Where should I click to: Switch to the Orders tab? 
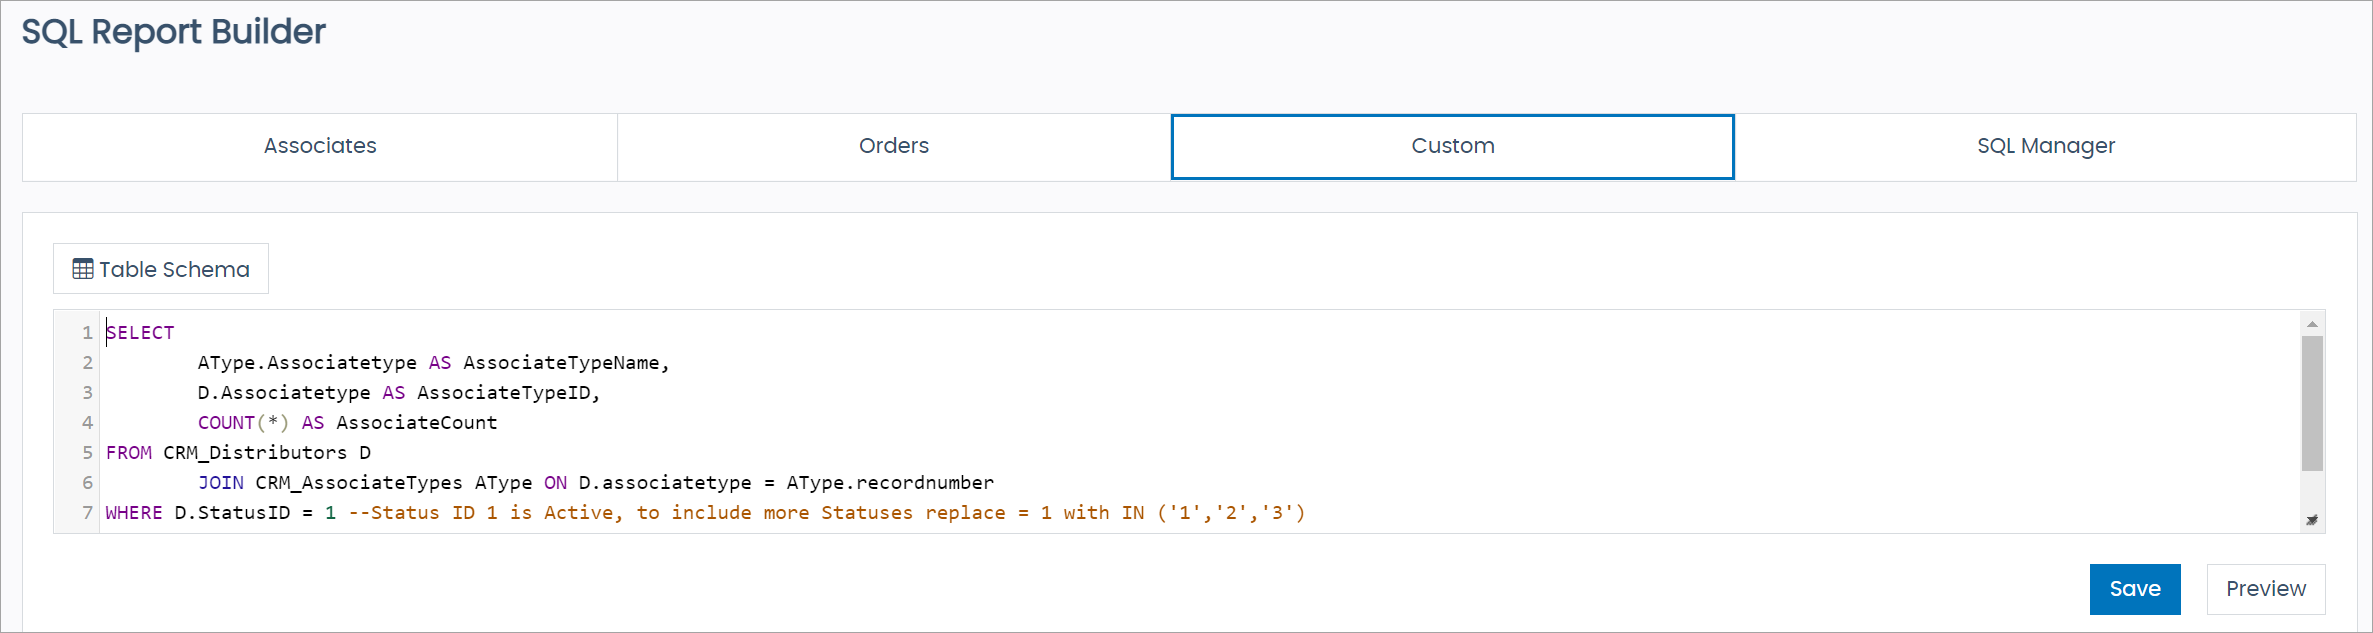tap(894, 147)
